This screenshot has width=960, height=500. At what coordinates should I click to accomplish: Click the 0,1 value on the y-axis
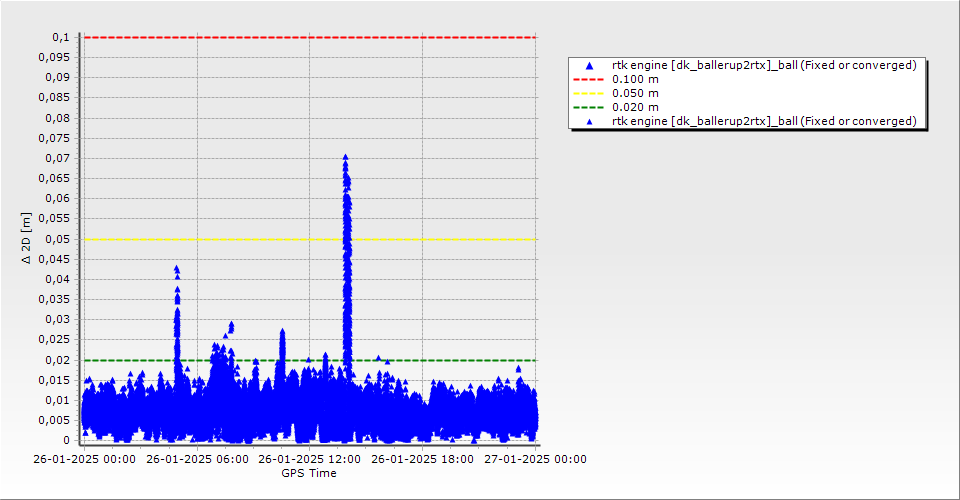61,37
